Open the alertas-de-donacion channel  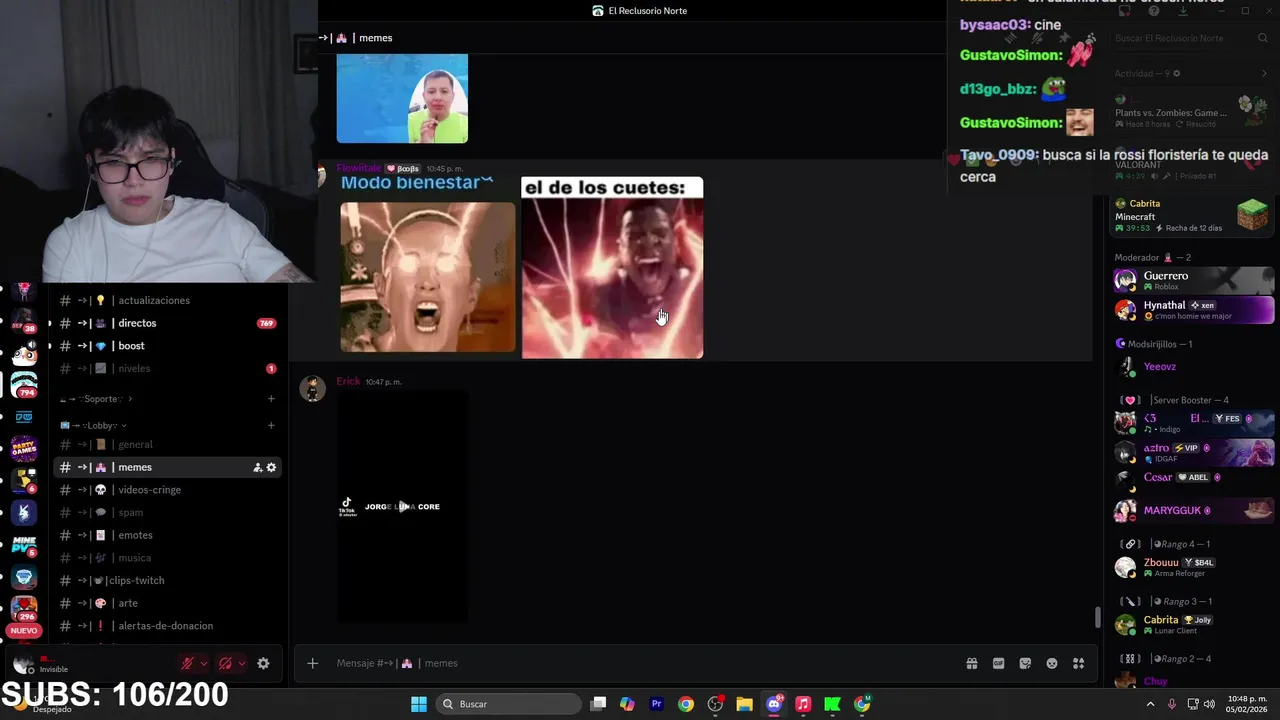pos(168,626)
